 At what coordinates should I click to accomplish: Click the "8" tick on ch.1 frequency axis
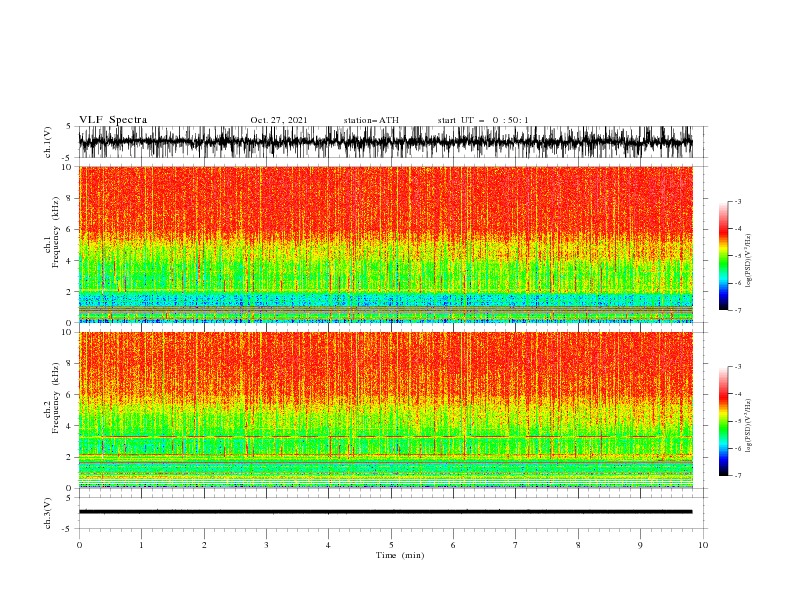click(70, 198)
